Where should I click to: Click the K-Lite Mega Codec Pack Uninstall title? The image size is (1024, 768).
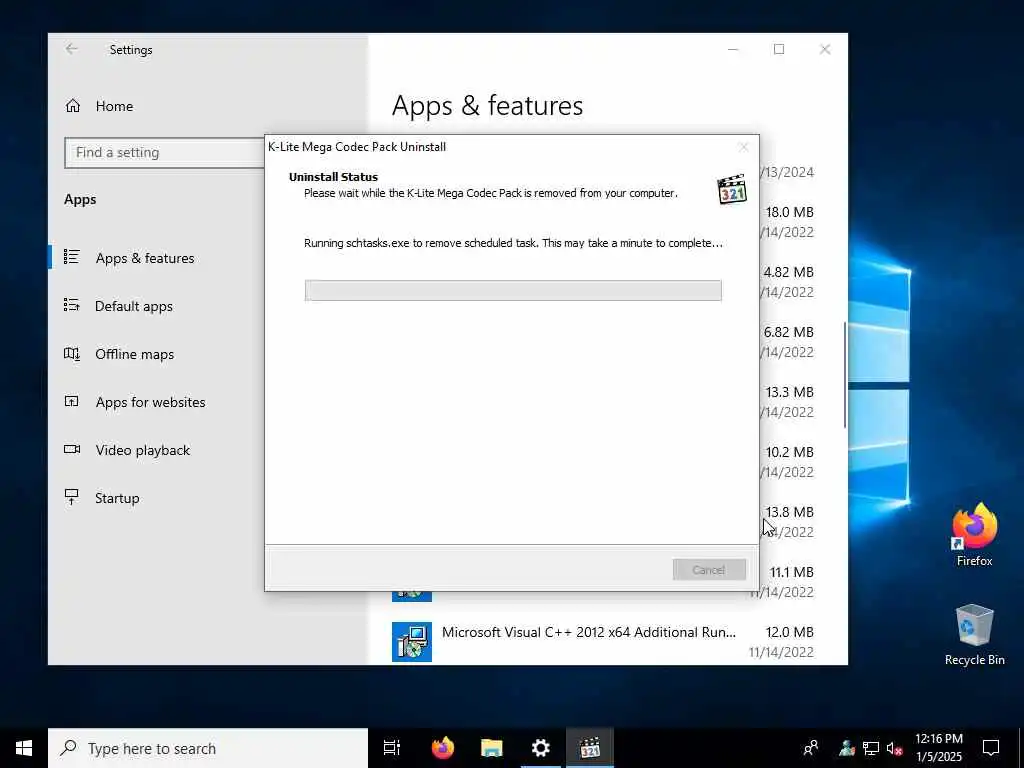pos(357,147)
